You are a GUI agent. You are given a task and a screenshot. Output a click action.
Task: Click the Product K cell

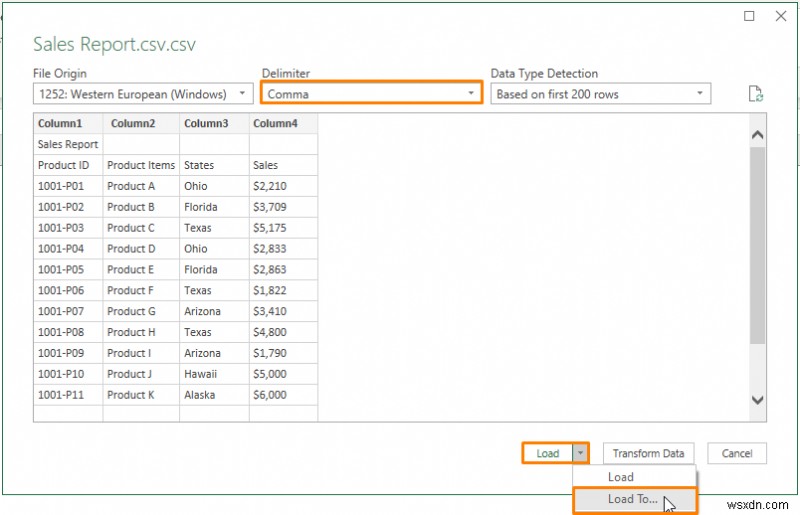pos(141,396)
